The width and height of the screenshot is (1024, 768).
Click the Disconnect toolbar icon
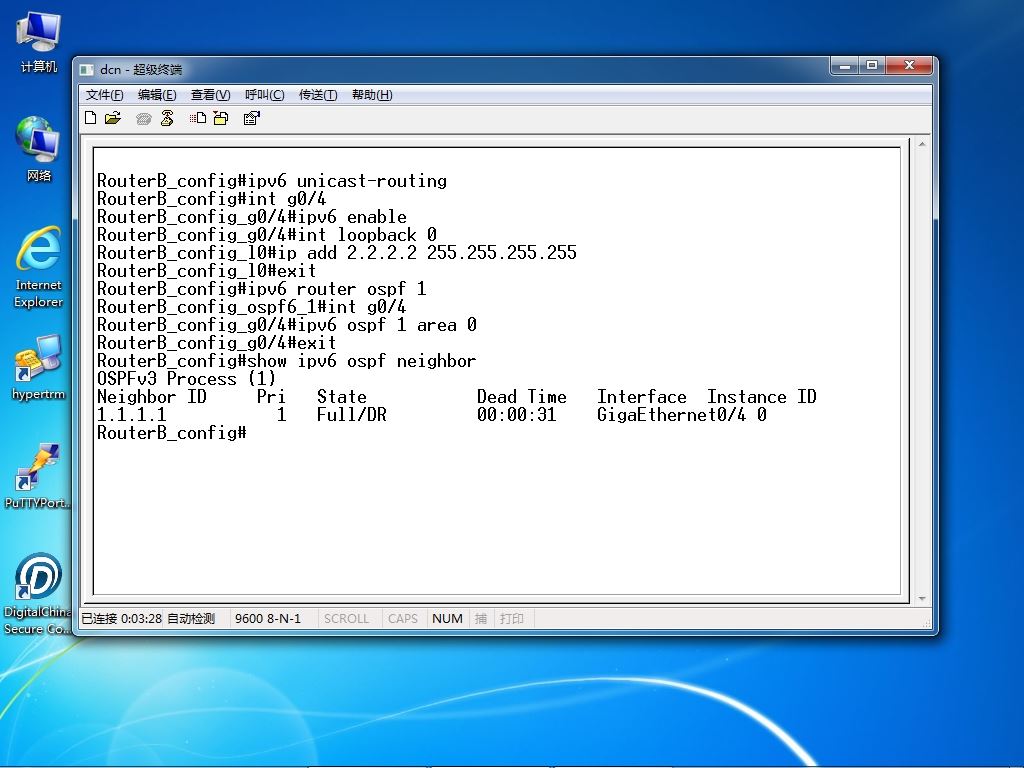167,118
